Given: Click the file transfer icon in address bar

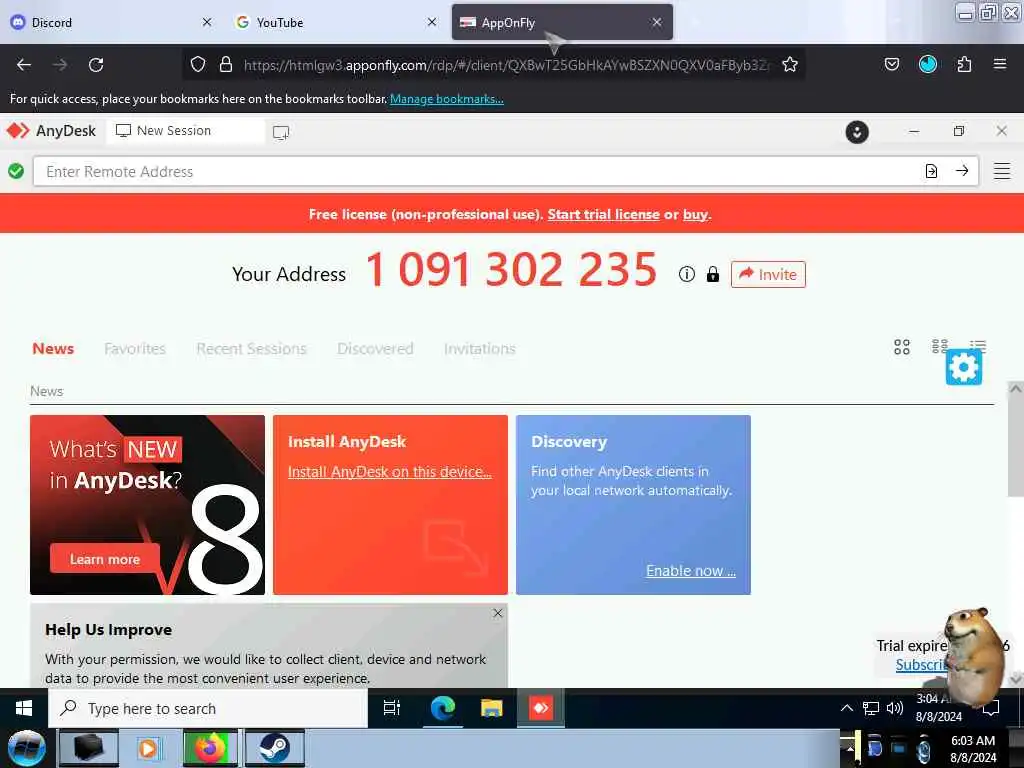Looking at the screenshot, I should coord(931,171).
